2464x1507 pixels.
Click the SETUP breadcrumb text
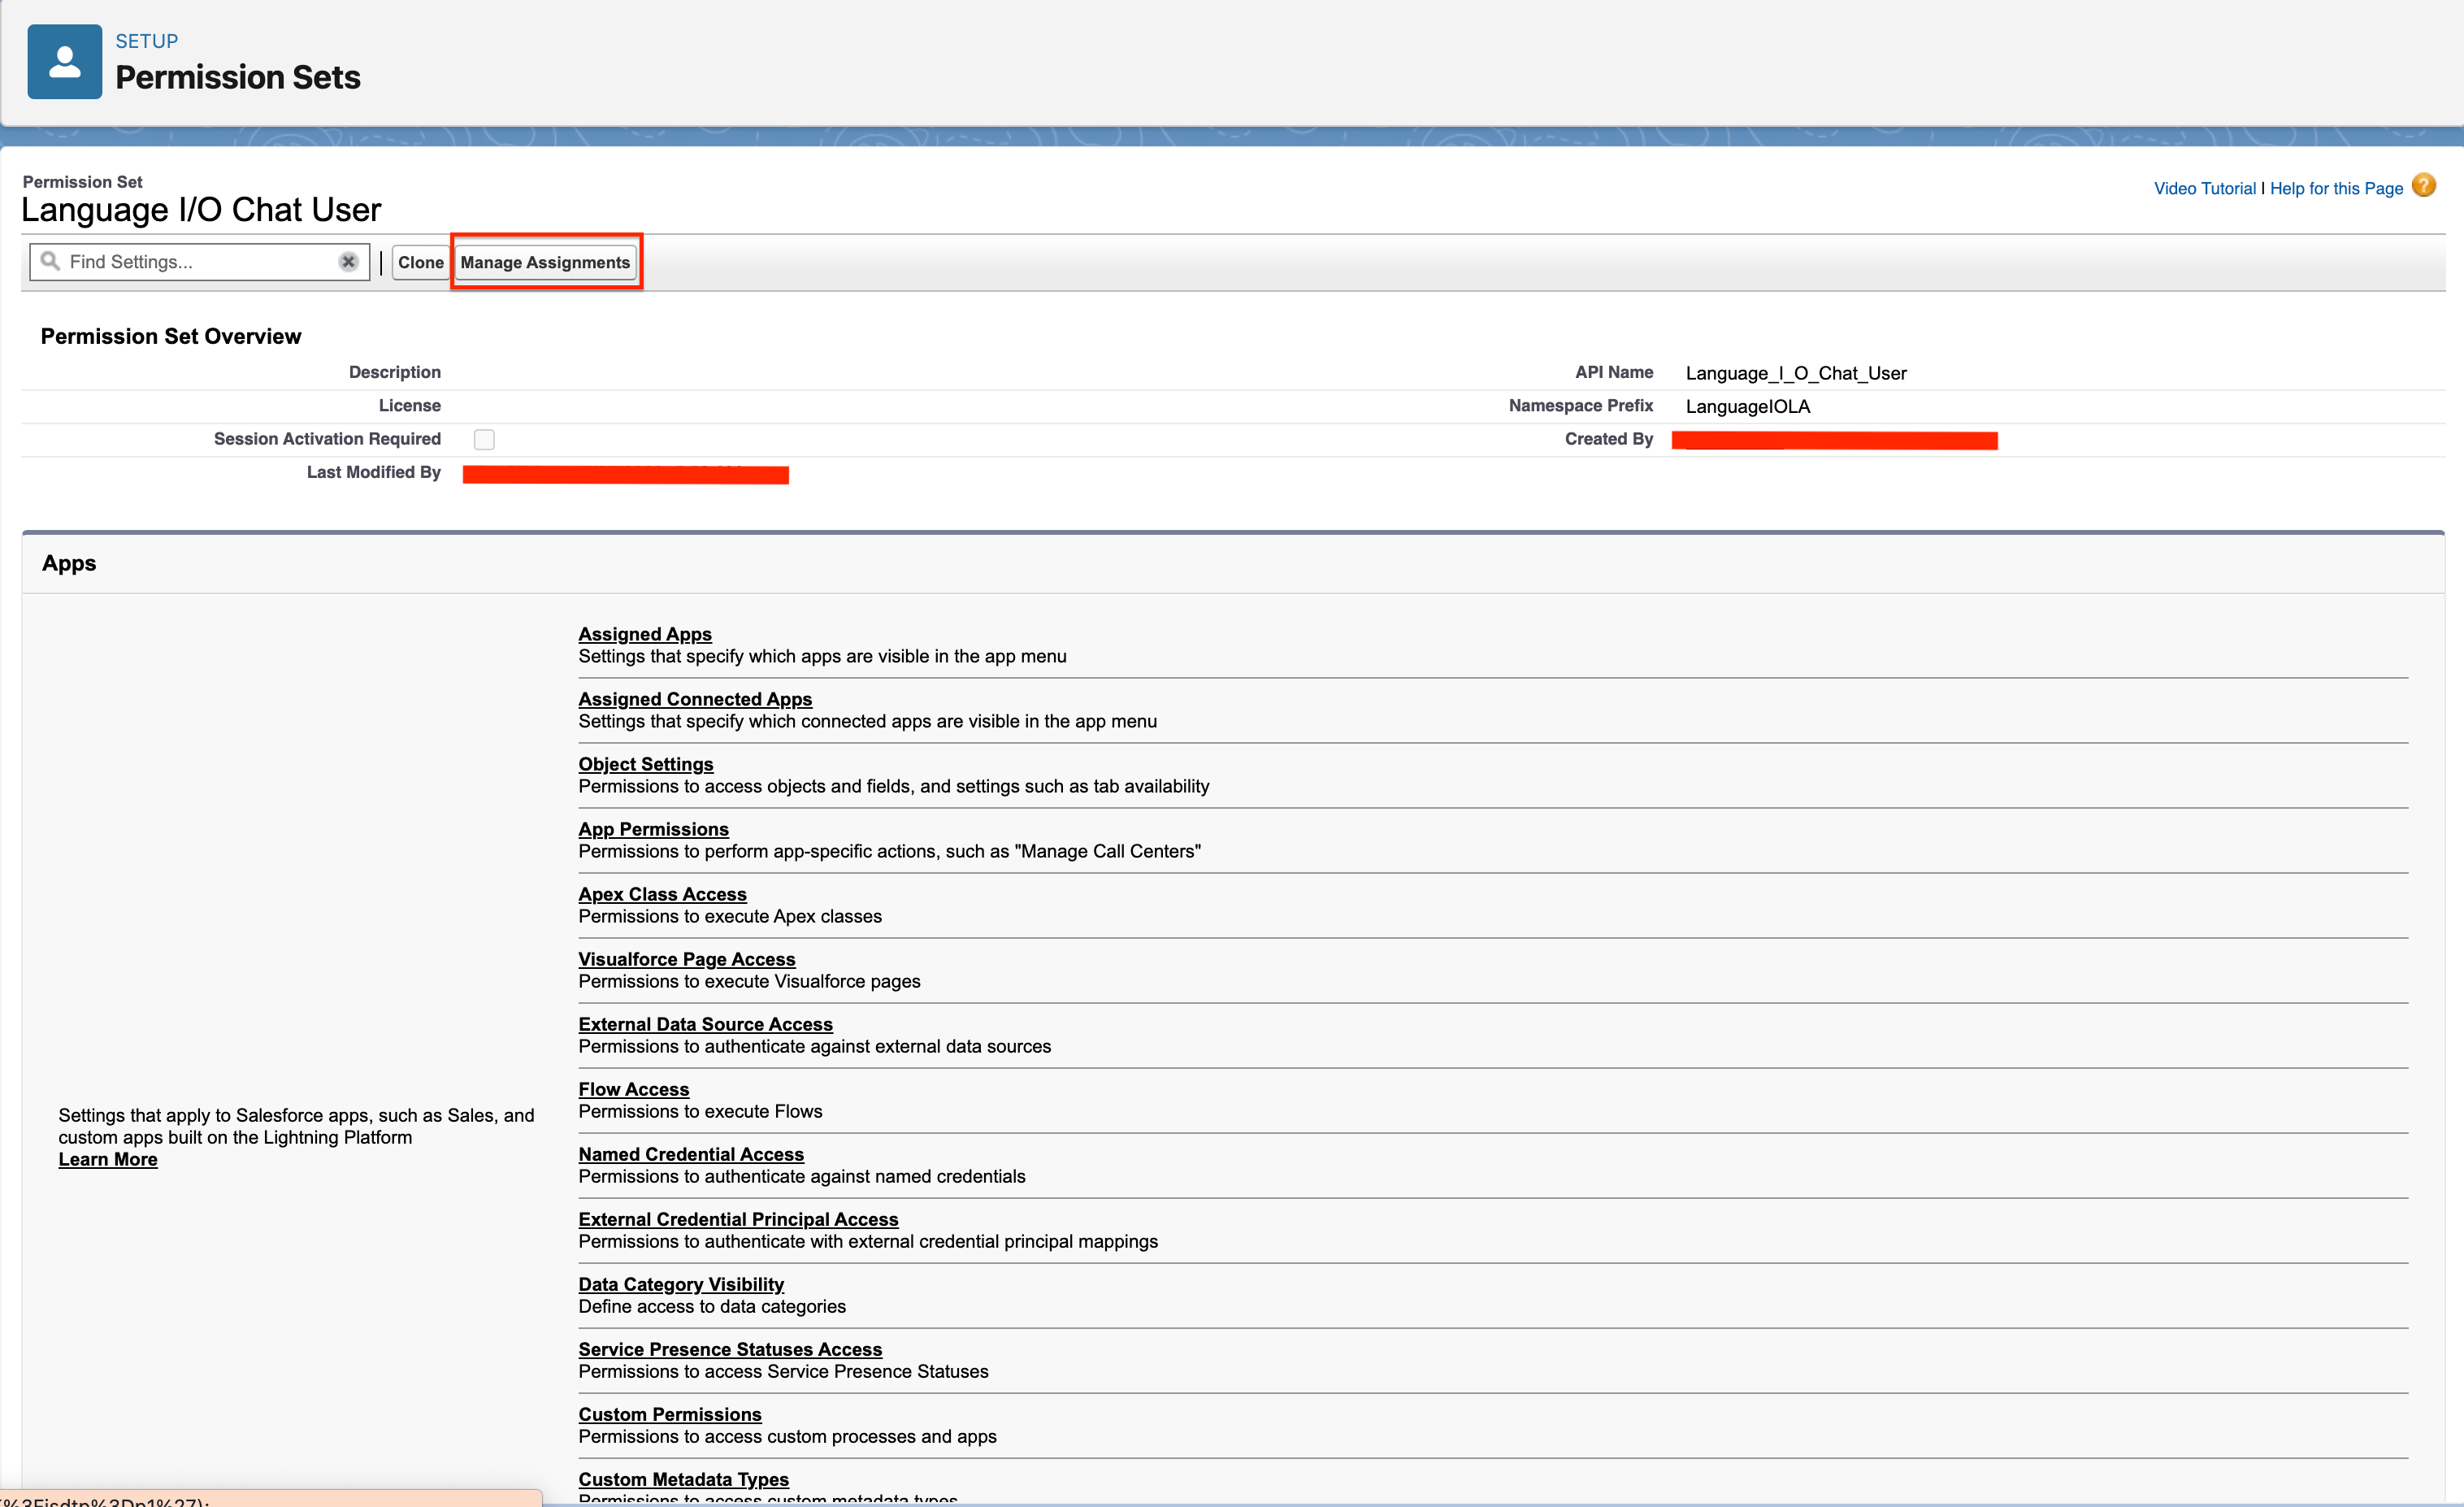point(147,41)
